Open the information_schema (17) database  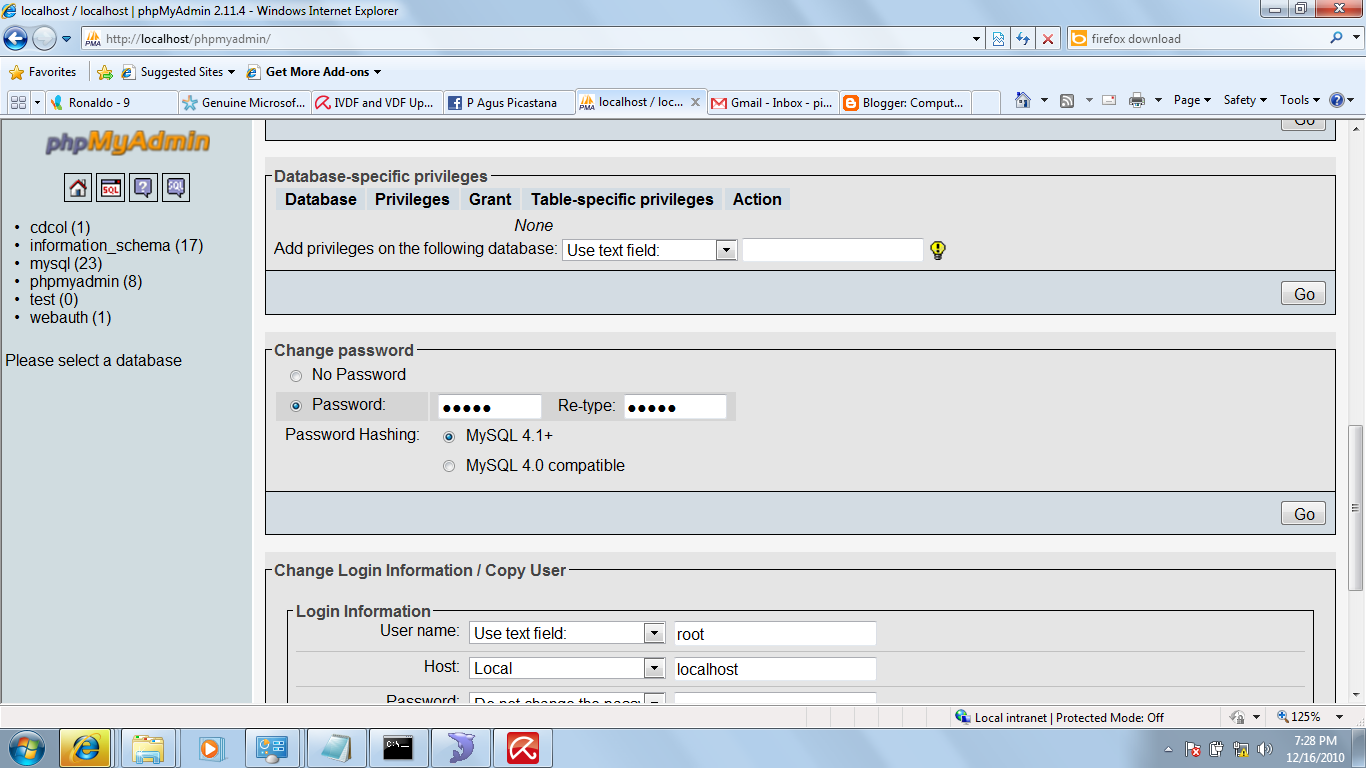(x=116, y=246)
